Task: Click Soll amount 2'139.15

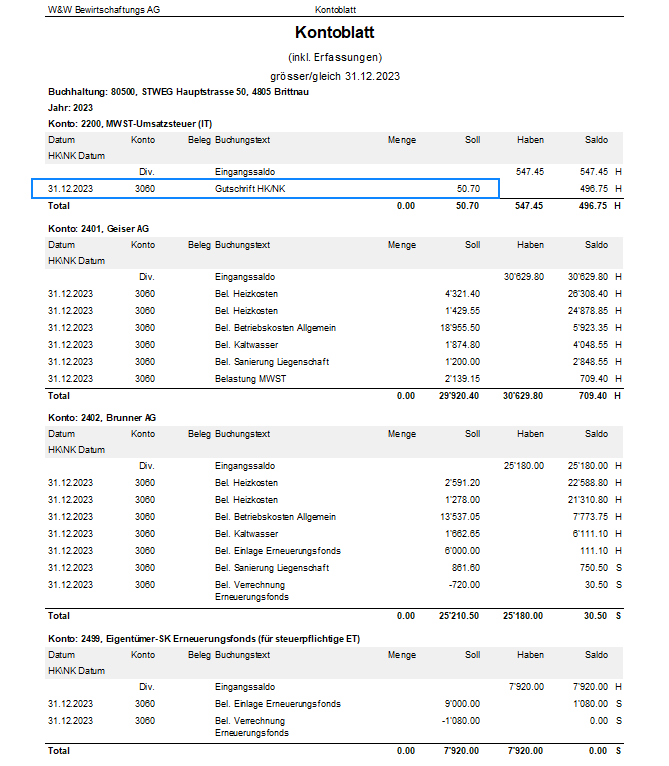Action: 462,379
